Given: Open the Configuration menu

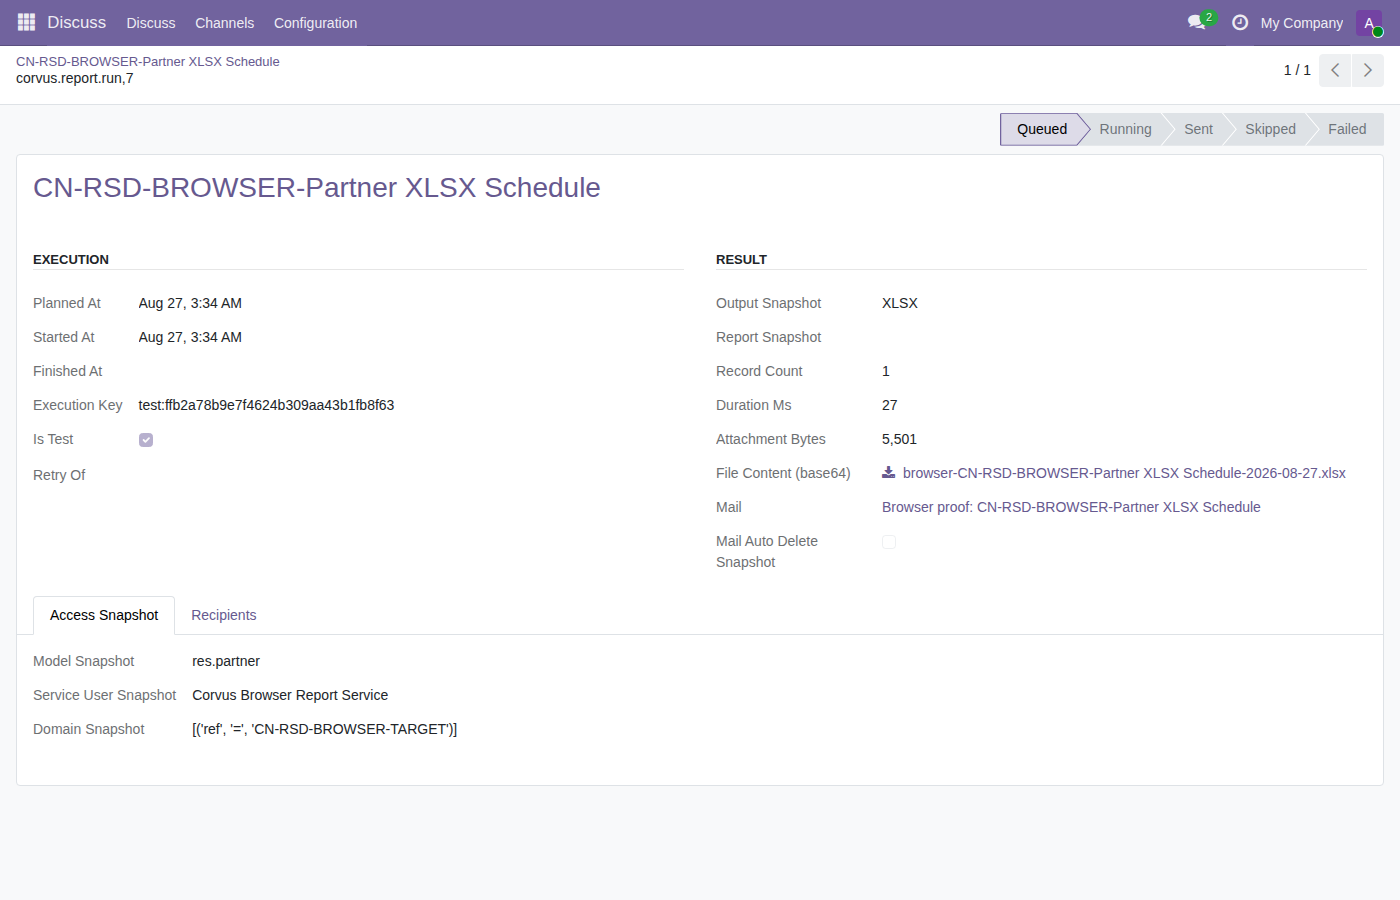Looking at the screenshot, I should point(315,23).
